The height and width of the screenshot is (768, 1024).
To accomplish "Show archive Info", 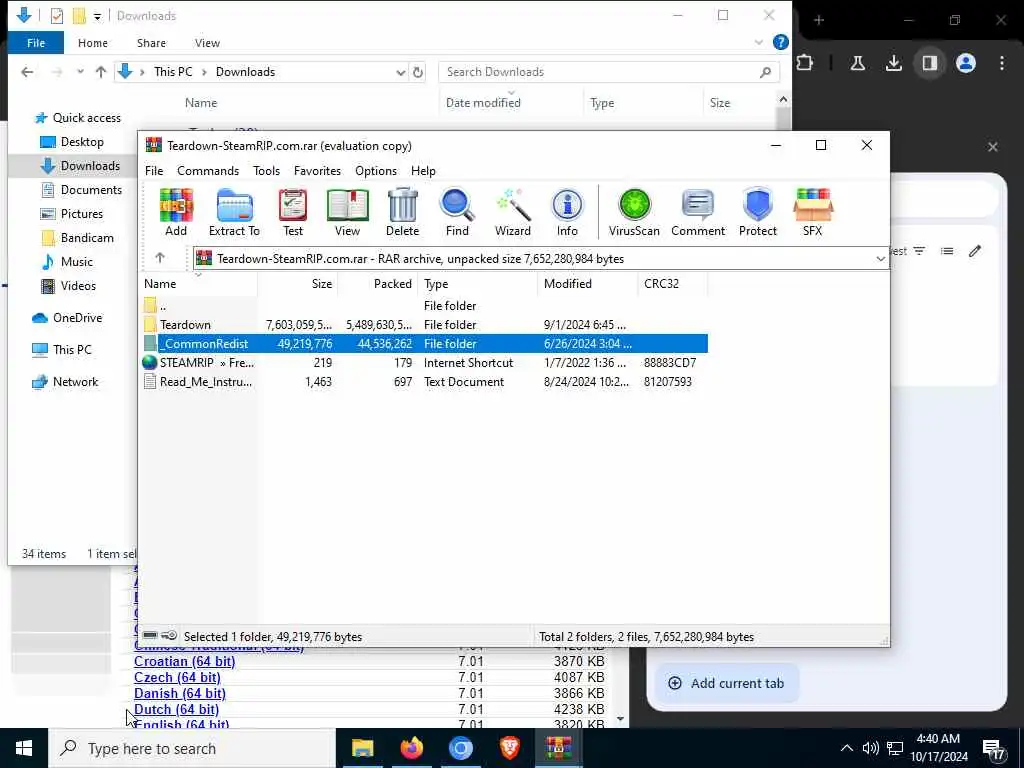I will pyautogui.click(x=567, y=212).
